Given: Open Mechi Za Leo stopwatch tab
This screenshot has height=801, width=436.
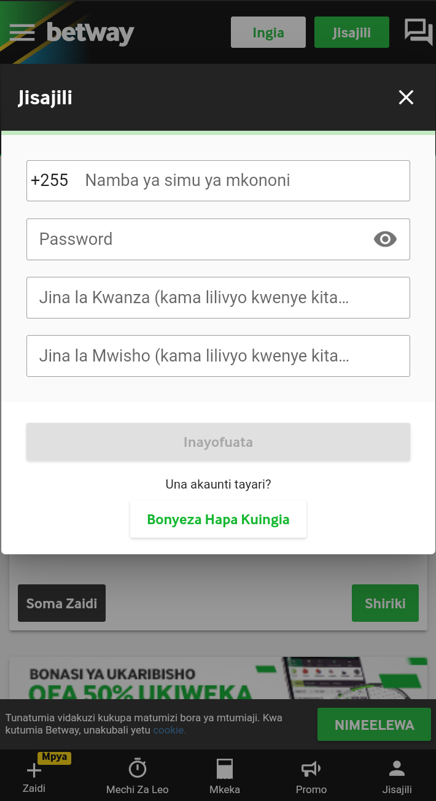Looking at the screenshot, I should [137, 768].
